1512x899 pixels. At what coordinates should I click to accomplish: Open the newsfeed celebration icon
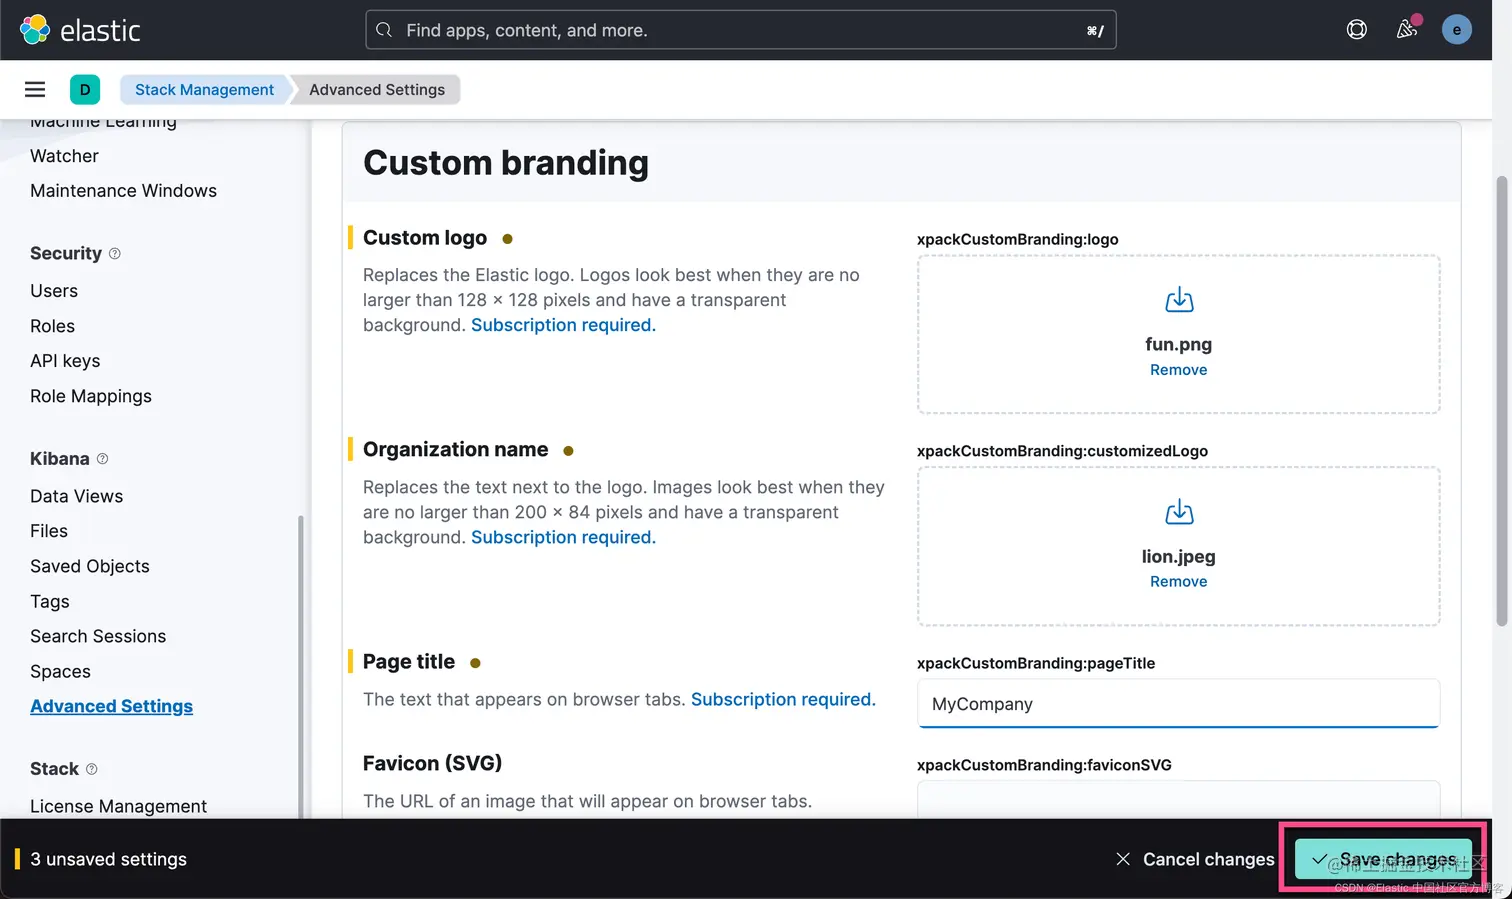[1407, 29]
